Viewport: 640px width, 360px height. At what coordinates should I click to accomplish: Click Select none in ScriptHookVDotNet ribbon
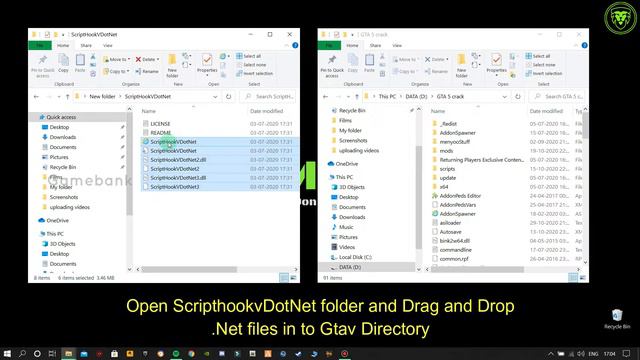click(251, 65)
